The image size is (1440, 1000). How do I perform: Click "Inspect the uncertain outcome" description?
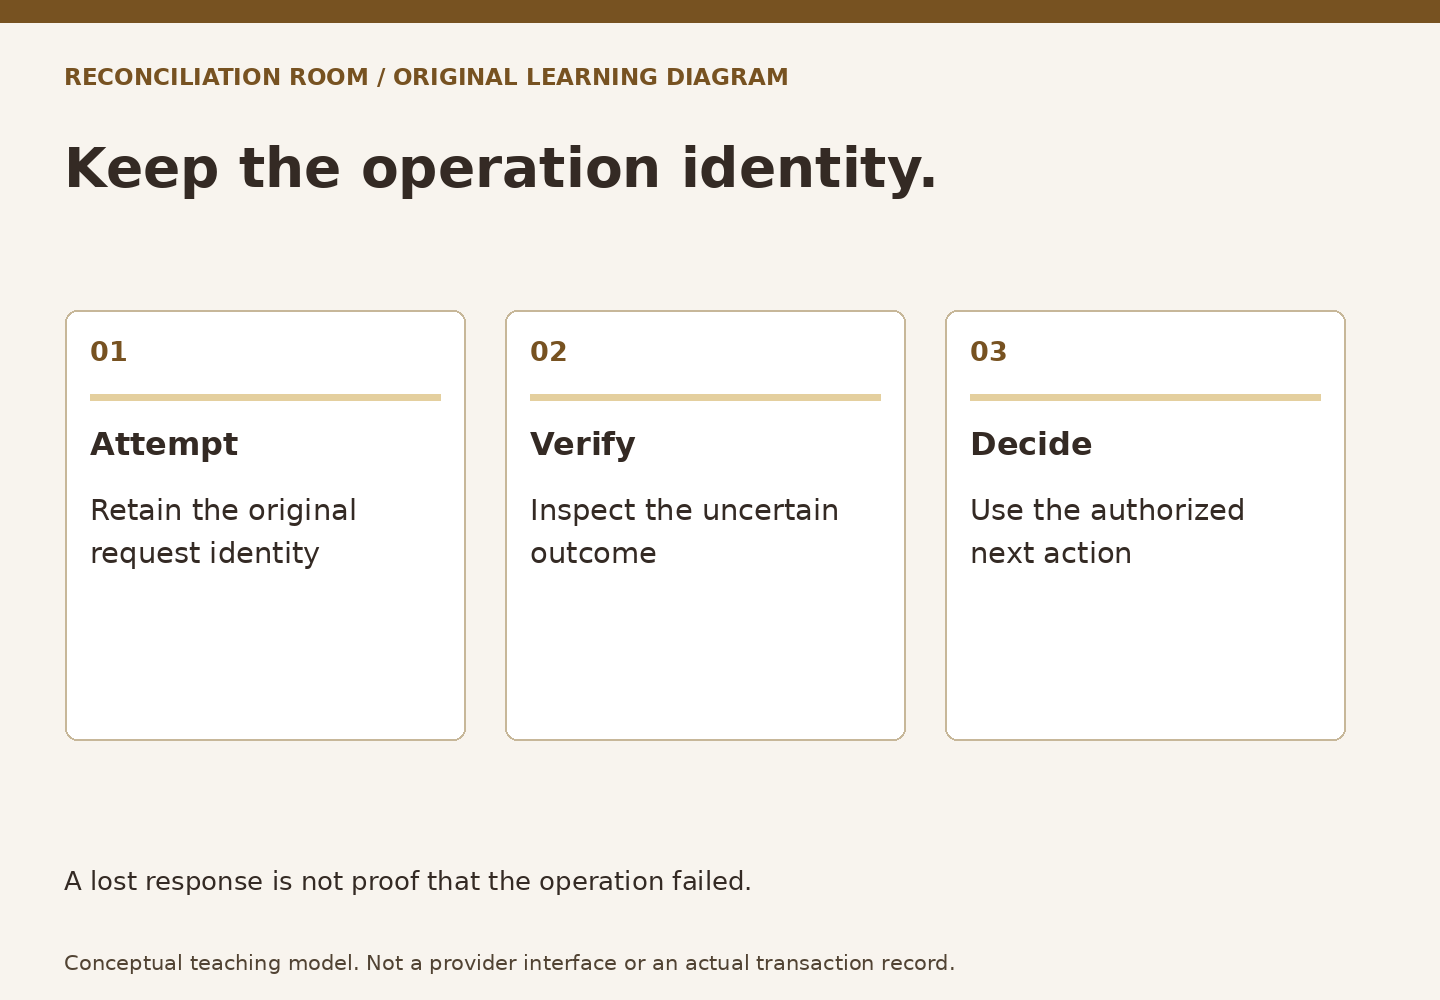(x=684, y=532)
